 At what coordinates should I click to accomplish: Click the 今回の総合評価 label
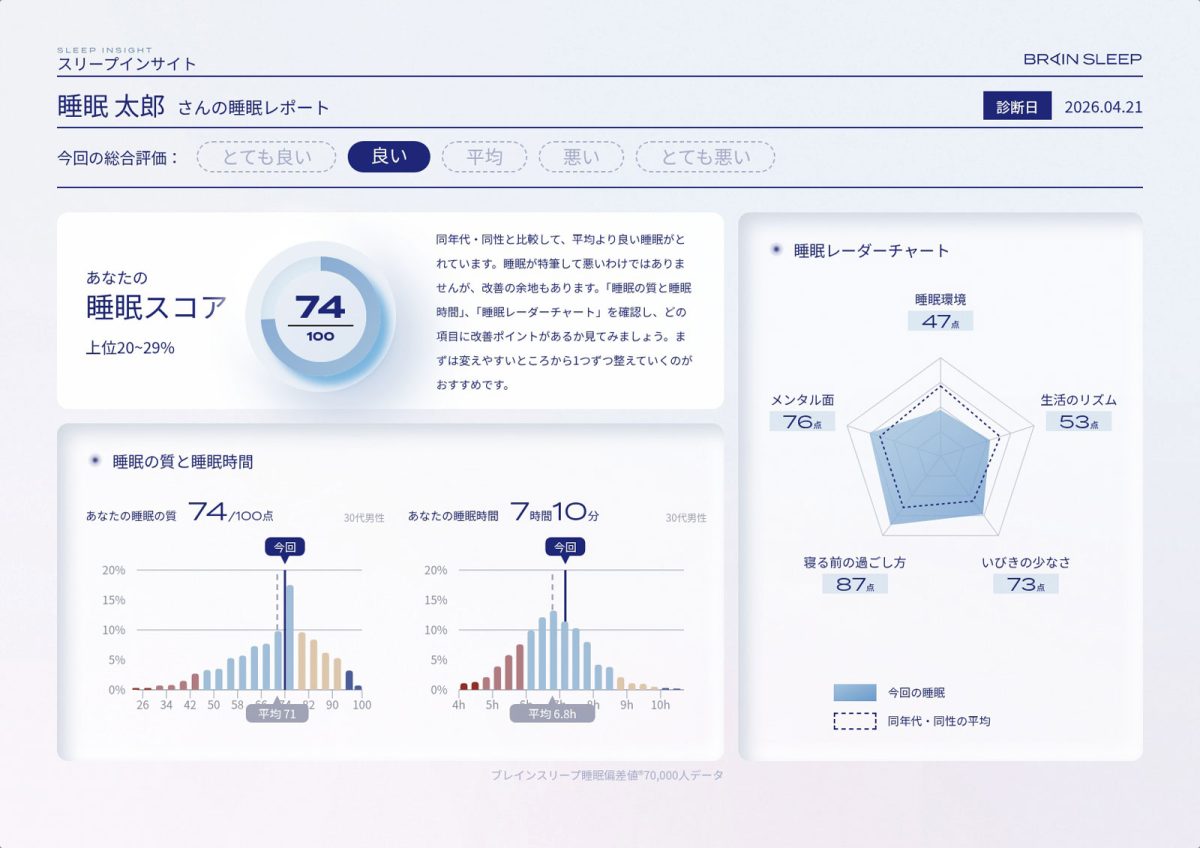[x=118, y=157]
